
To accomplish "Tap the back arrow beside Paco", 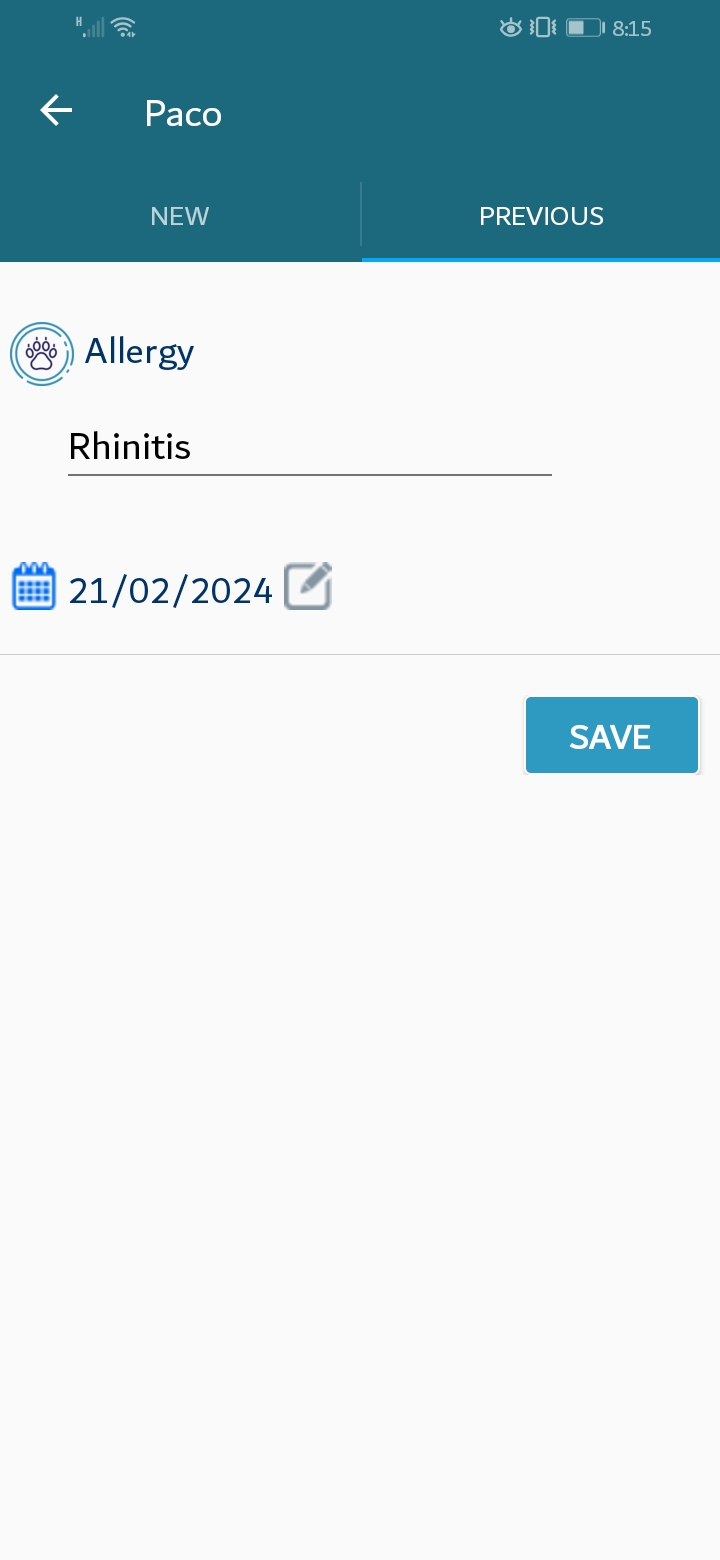I will pyautogui.click(x=56, y=111).
